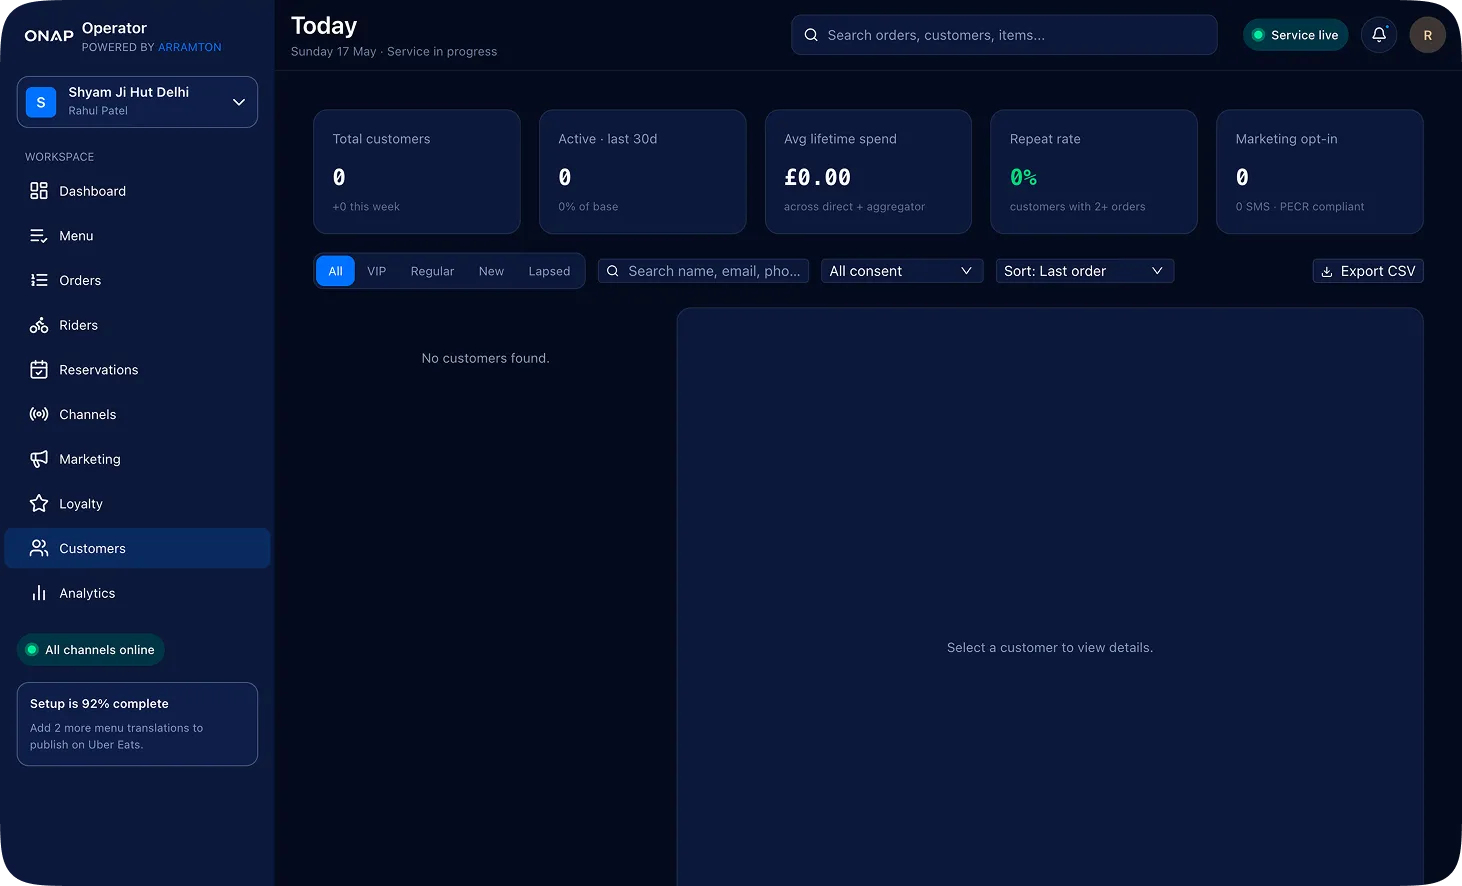Click the All channels online badge

91,650
